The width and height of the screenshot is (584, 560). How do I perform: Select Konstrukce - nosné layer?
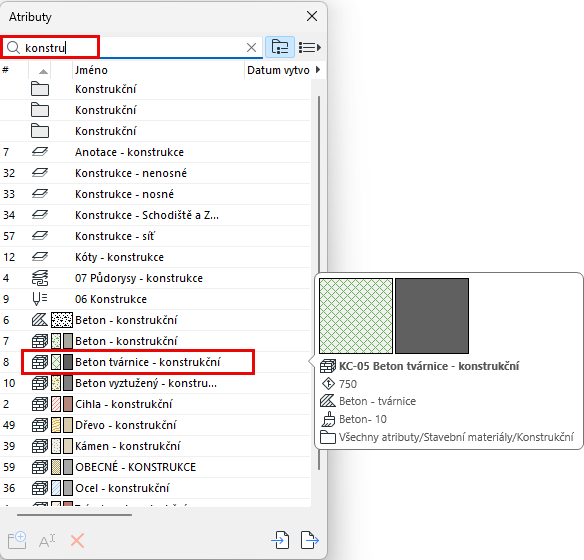(x=155, y=194)
